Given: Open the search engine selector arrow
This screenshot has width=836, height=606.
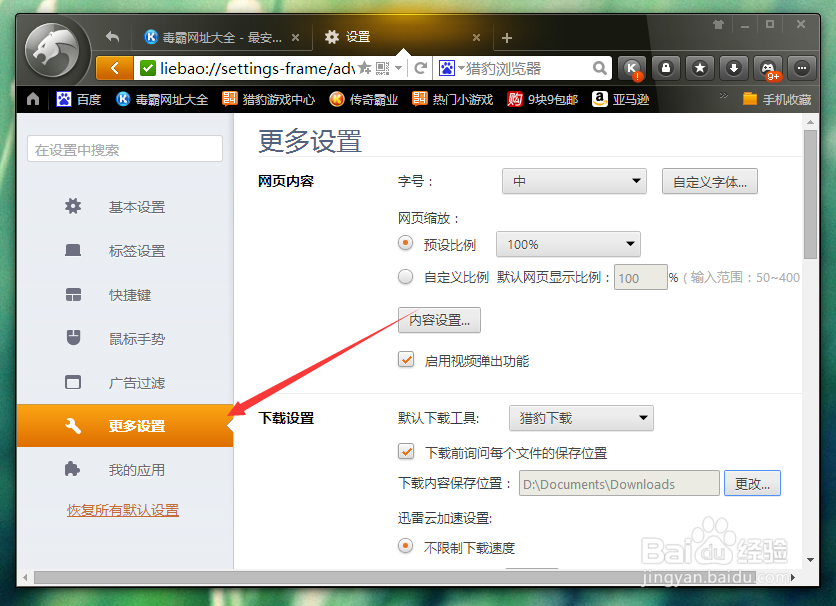Looking at the screenshot, I should click(460, 68).
